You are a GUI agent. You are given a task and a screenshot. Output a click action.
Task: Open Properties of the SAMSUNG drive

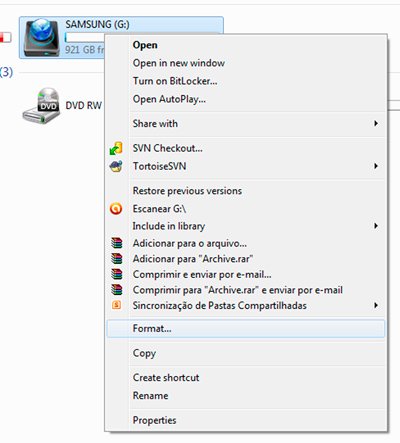coord(246,420)
